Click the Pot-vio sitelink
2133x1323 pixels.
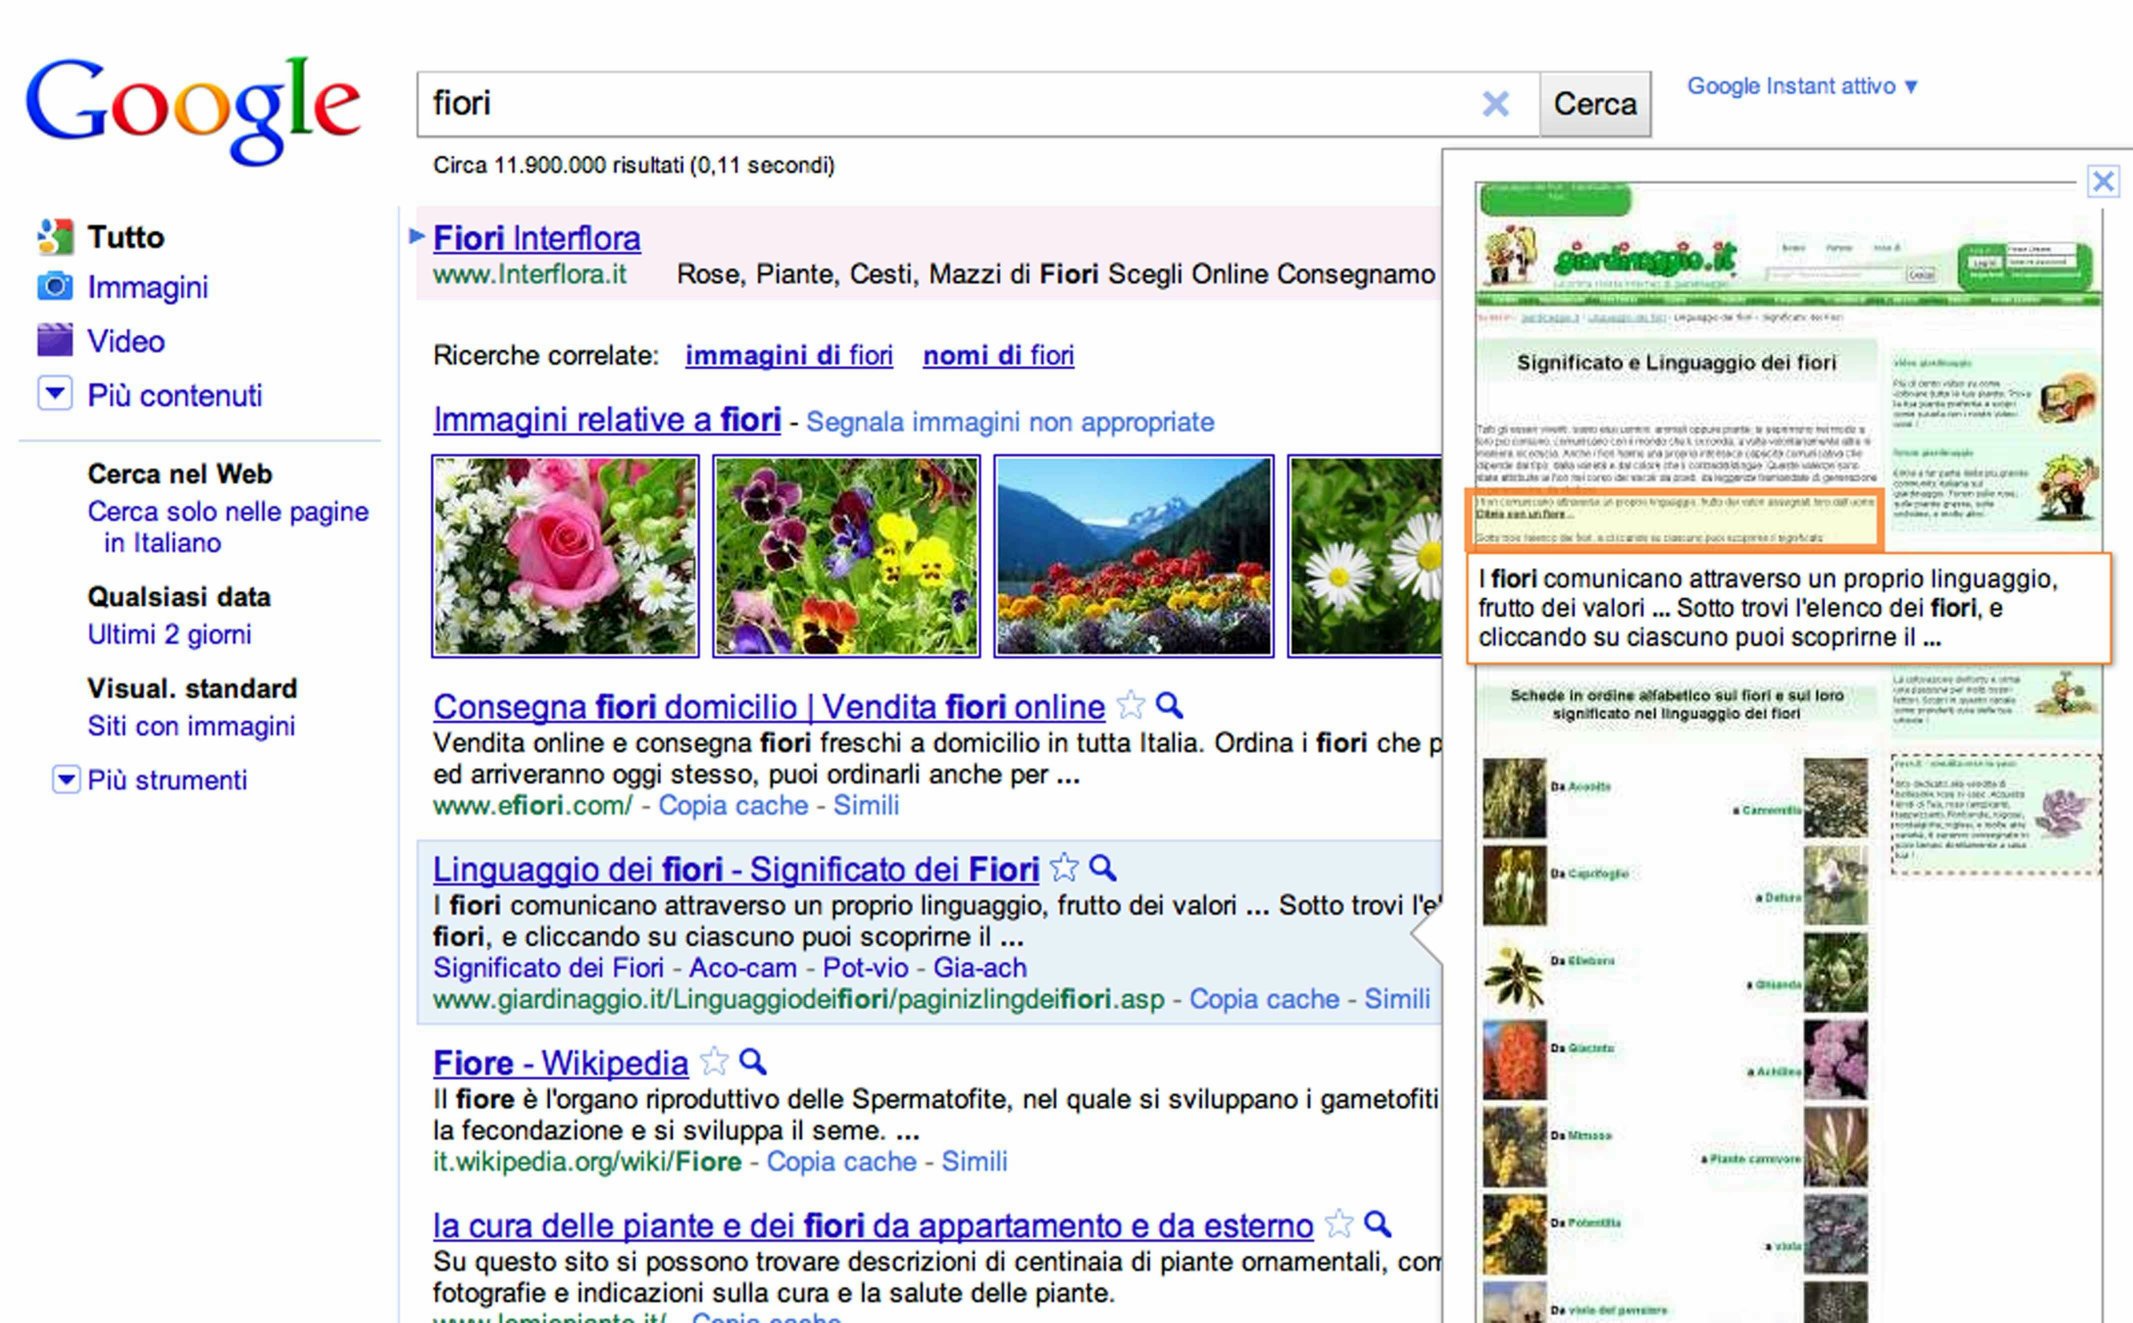865,968
